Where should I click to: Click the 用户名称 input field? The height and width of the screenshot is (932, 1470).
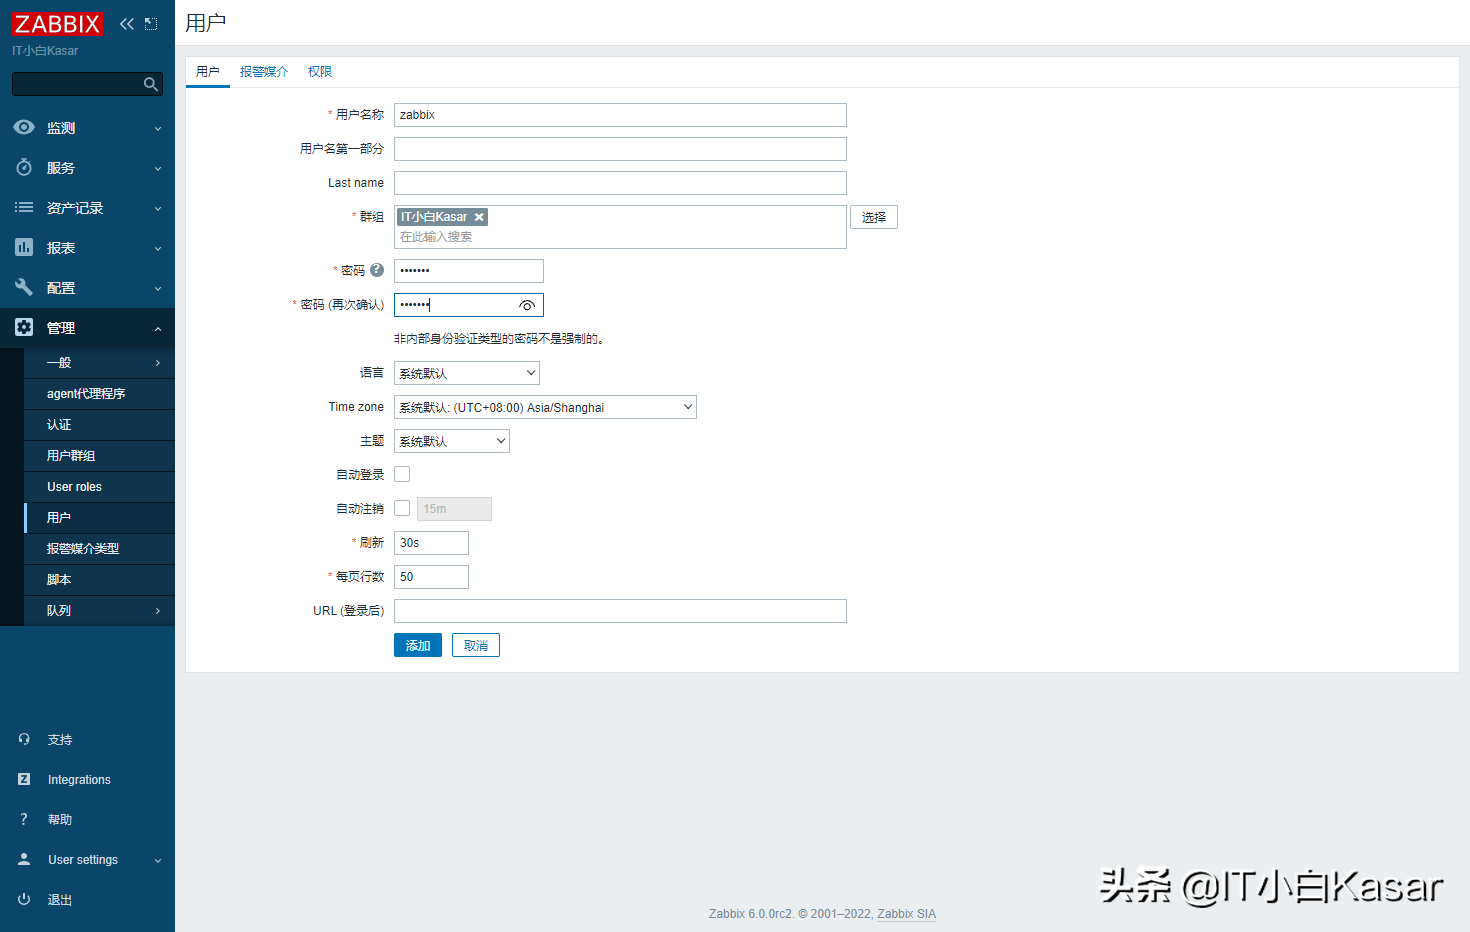tap(620, 115)
